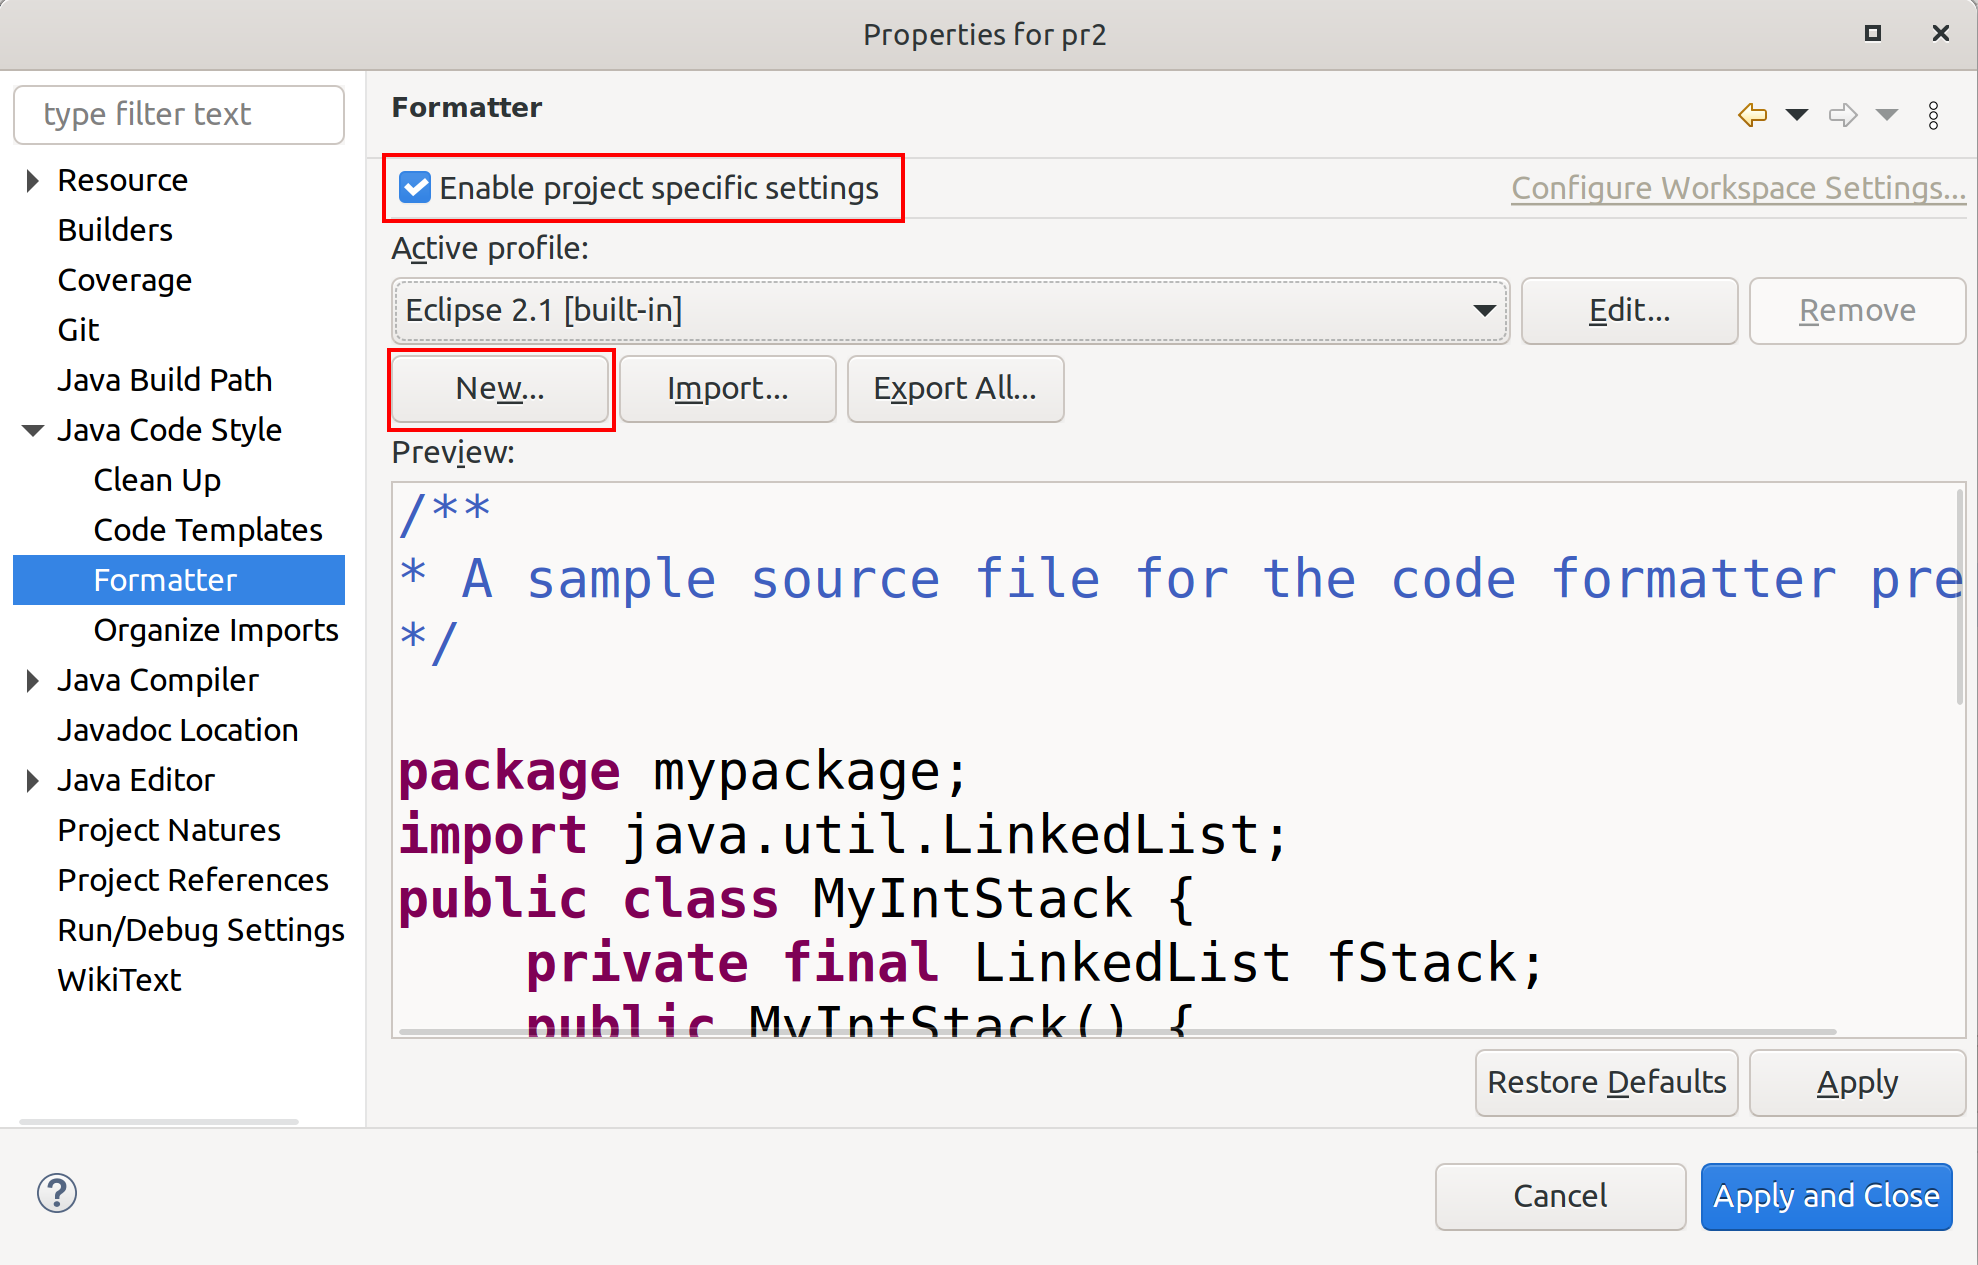Click the forward navigation arrow icon
The image size is (1978, 1265).
(1842, 115)
